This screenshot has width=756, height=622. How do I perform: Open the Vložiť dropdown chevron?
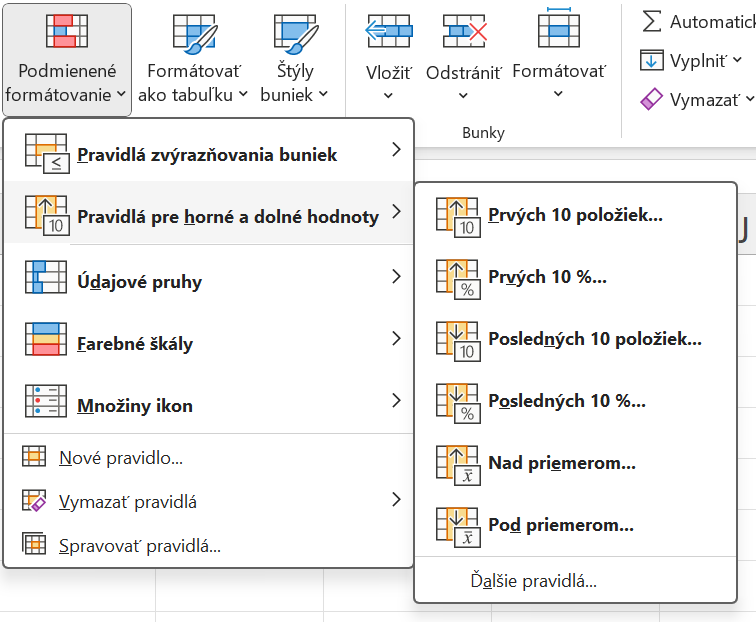coord(388,95)
